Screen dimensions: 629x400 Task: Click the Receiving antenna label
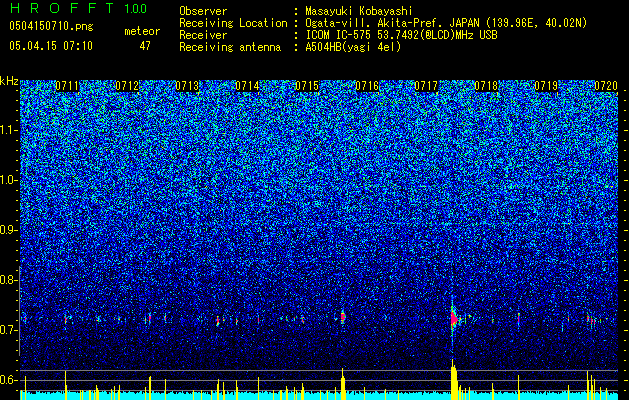coord(230,47)
